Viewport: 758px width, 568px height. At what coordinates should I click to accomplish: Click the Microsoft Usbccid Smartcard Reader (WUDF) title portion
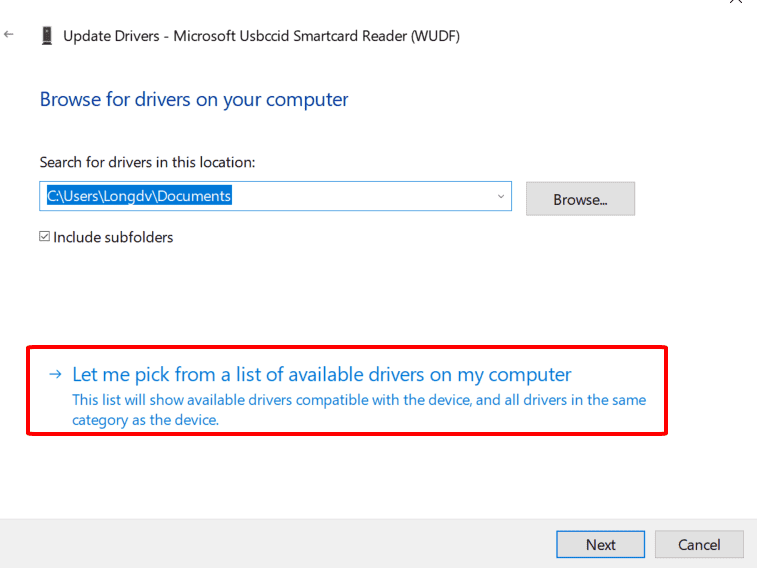tap(317, 36)
